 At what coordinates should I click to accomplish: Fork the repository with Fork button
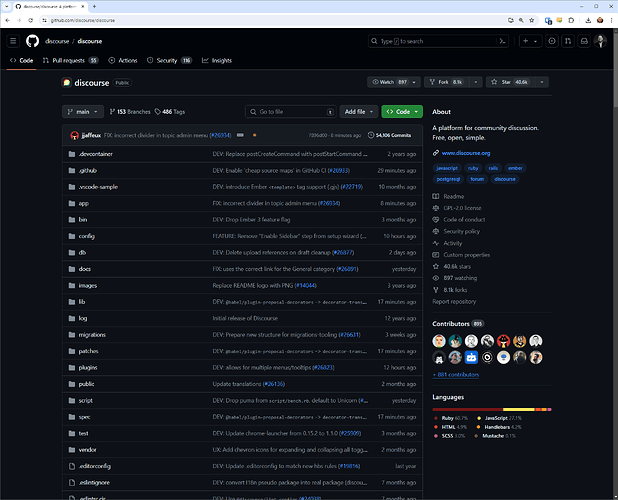(447, 82)
